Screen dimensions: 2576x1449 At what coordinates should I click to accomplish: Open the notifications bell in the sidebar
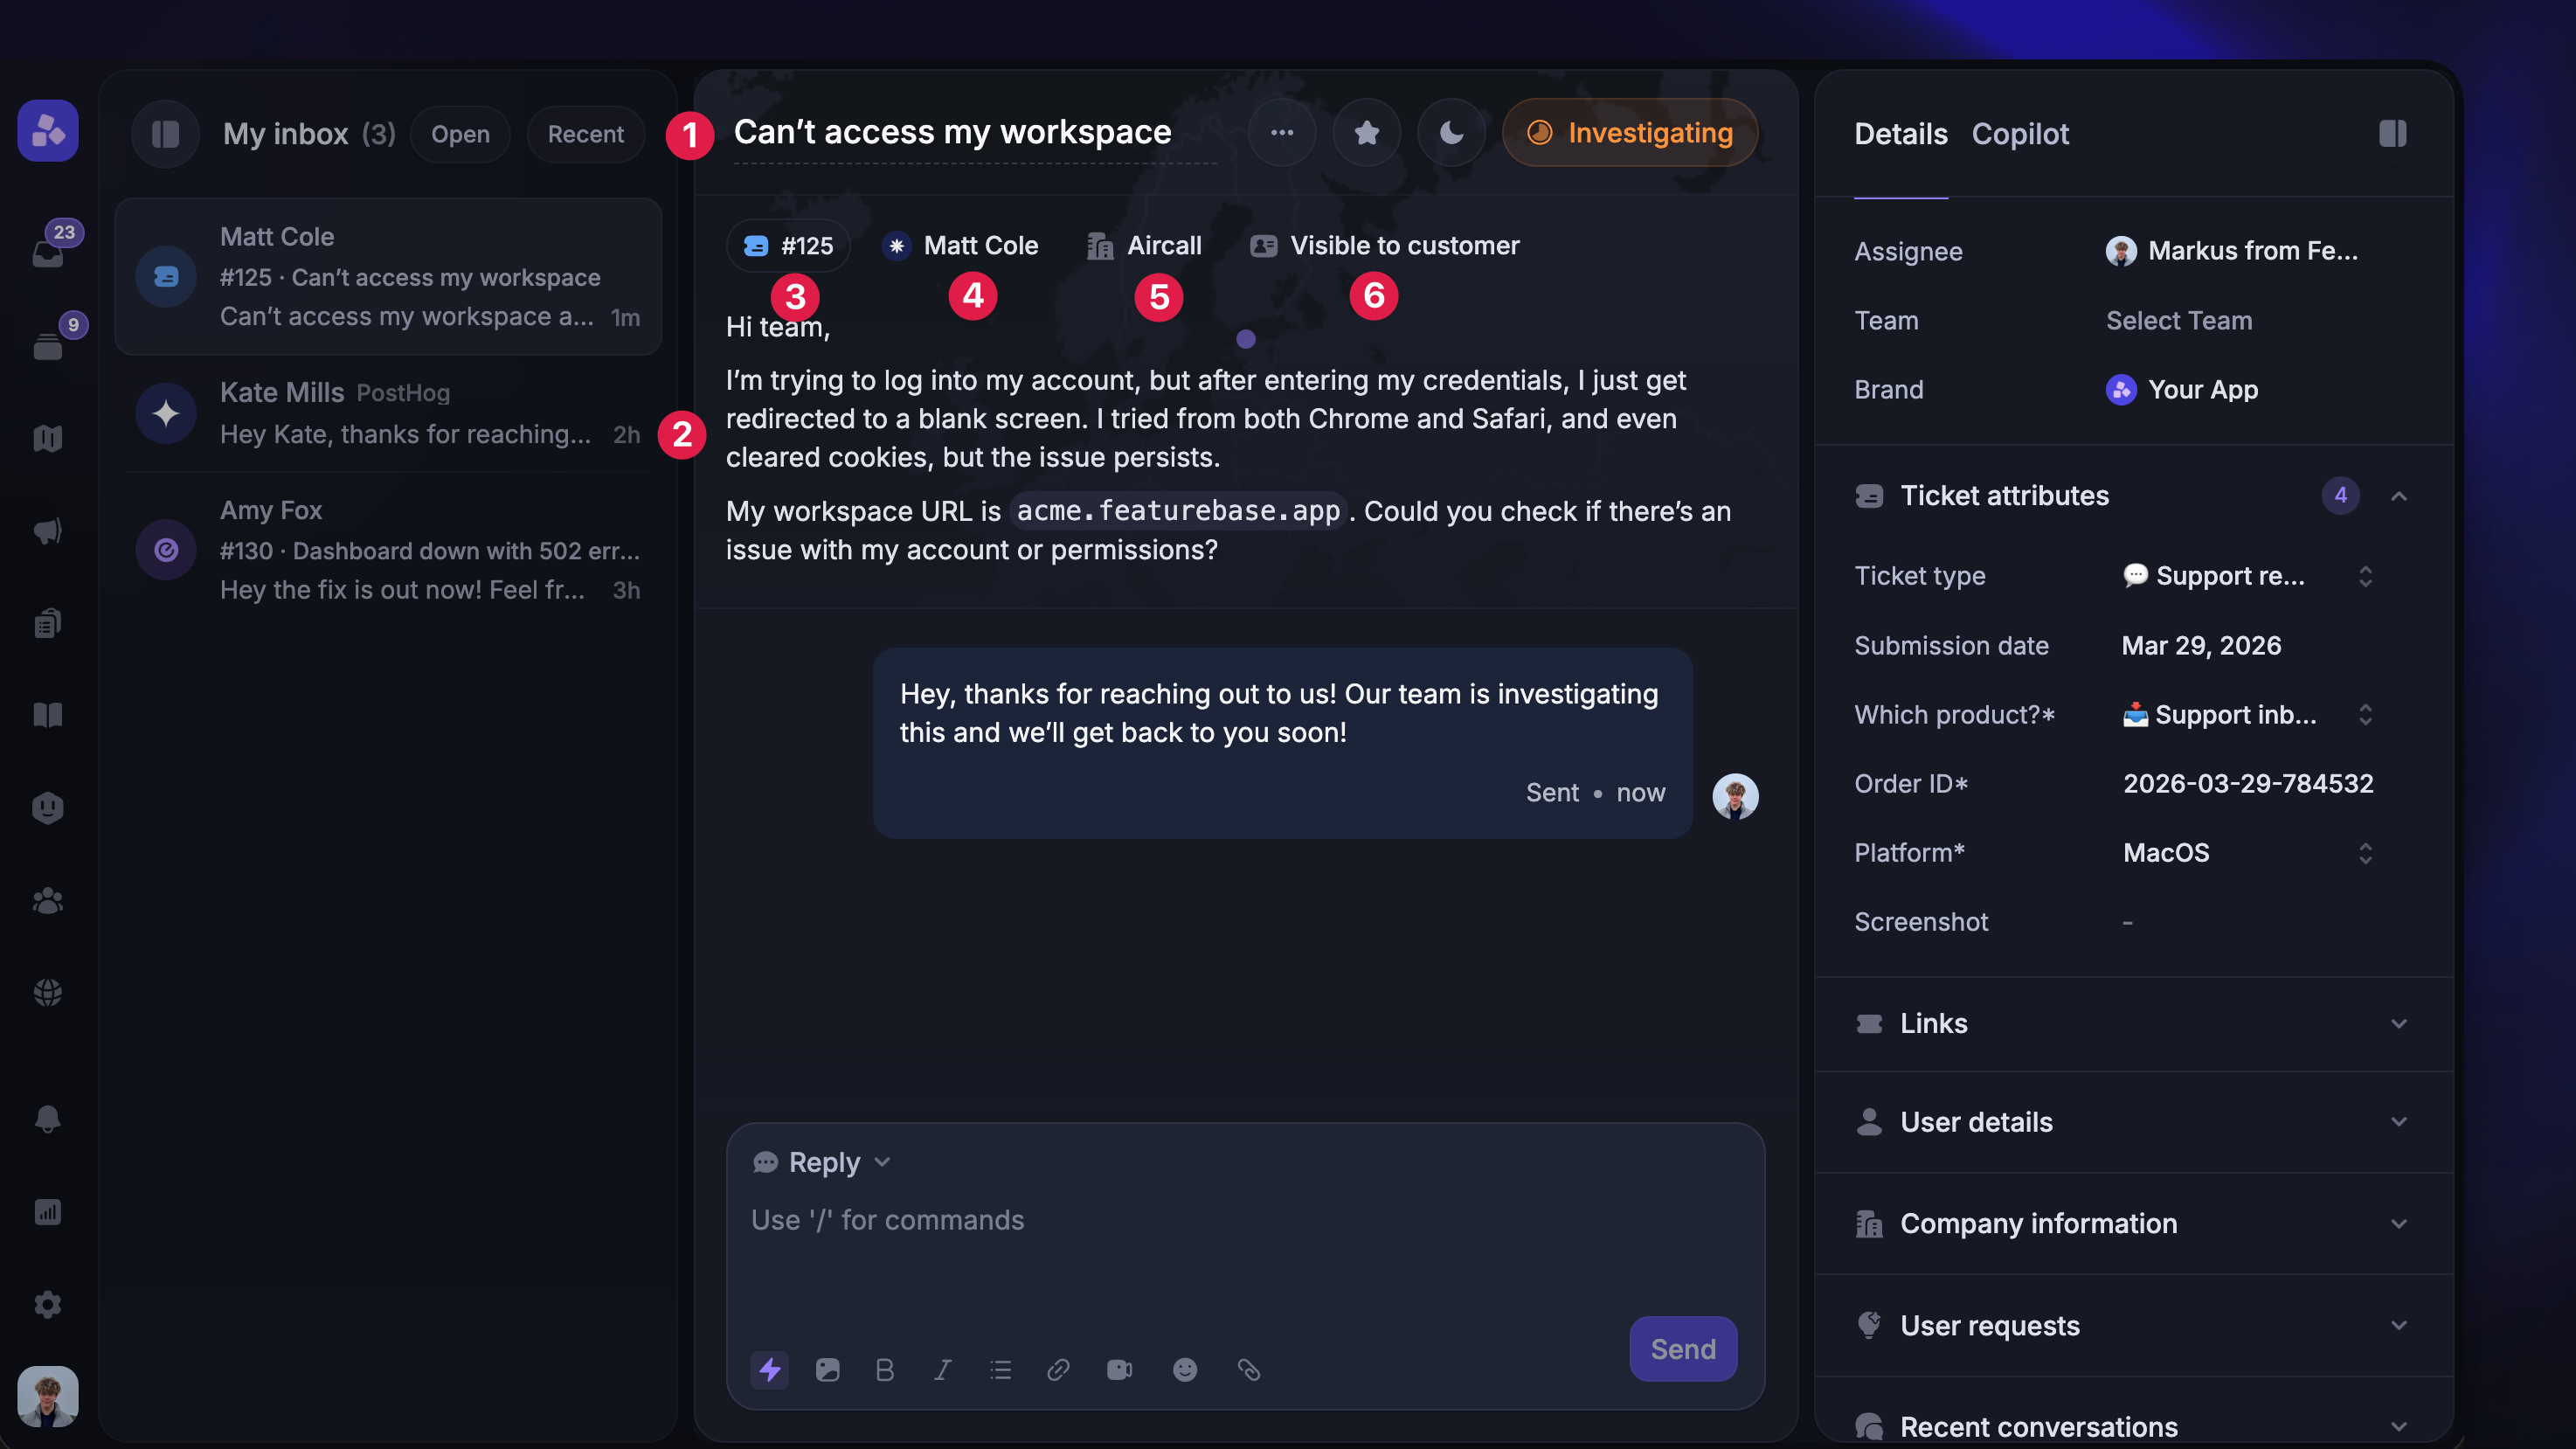[x=48, y=1118]
